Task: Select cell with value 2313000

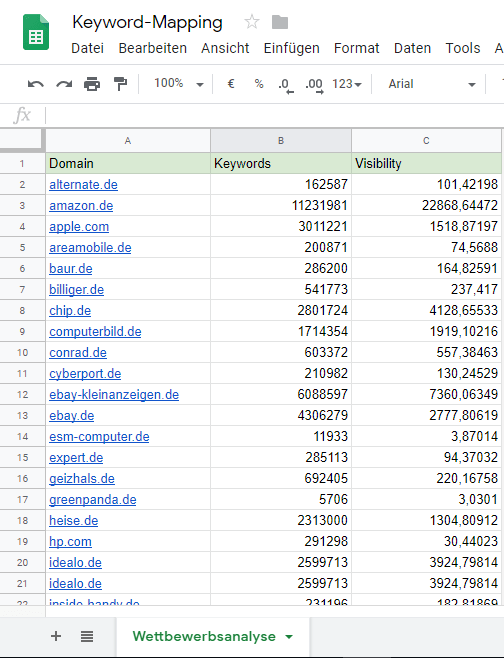Action: [281, 520]
